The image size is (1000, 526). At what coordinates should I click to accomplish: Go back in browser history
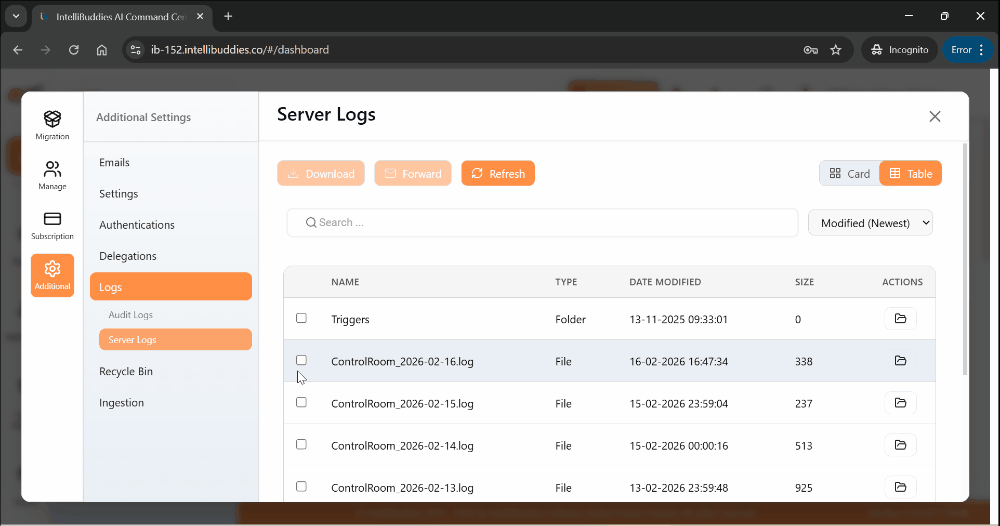[18, 50]
